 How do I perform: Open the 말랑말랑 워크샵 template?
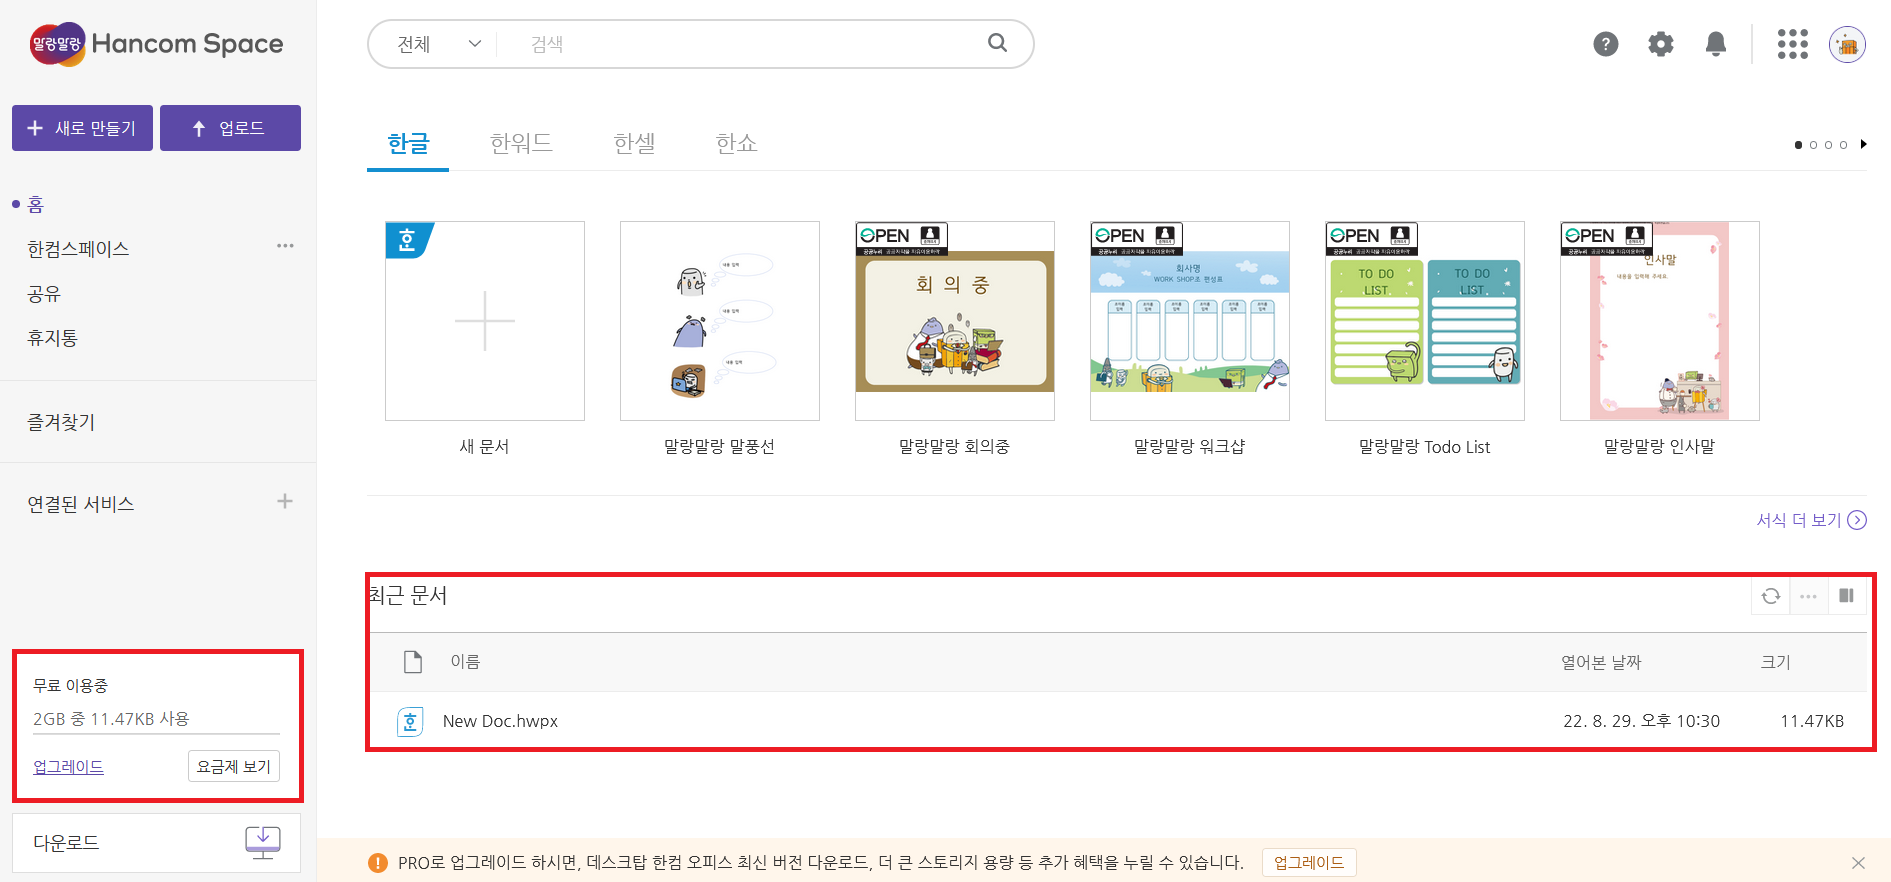click(x=1190, y=321)
